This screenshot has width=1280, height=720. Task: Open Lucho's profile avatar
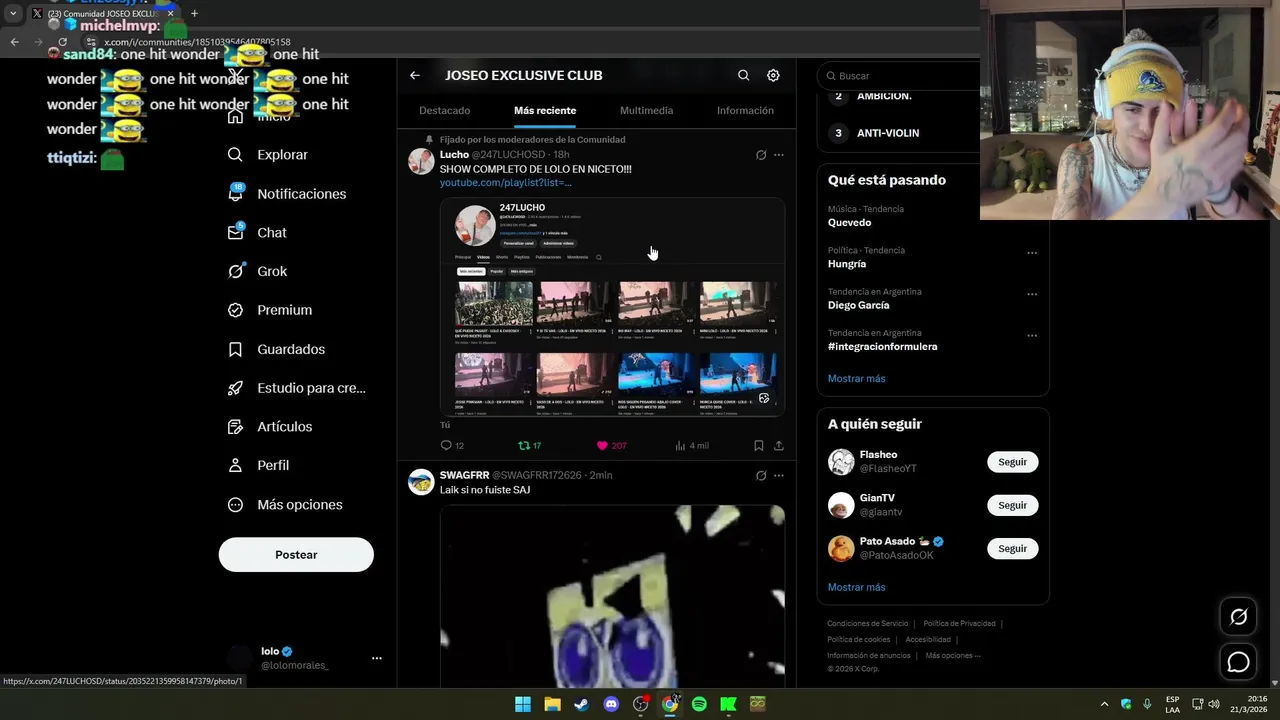click(x=421, y=161)
